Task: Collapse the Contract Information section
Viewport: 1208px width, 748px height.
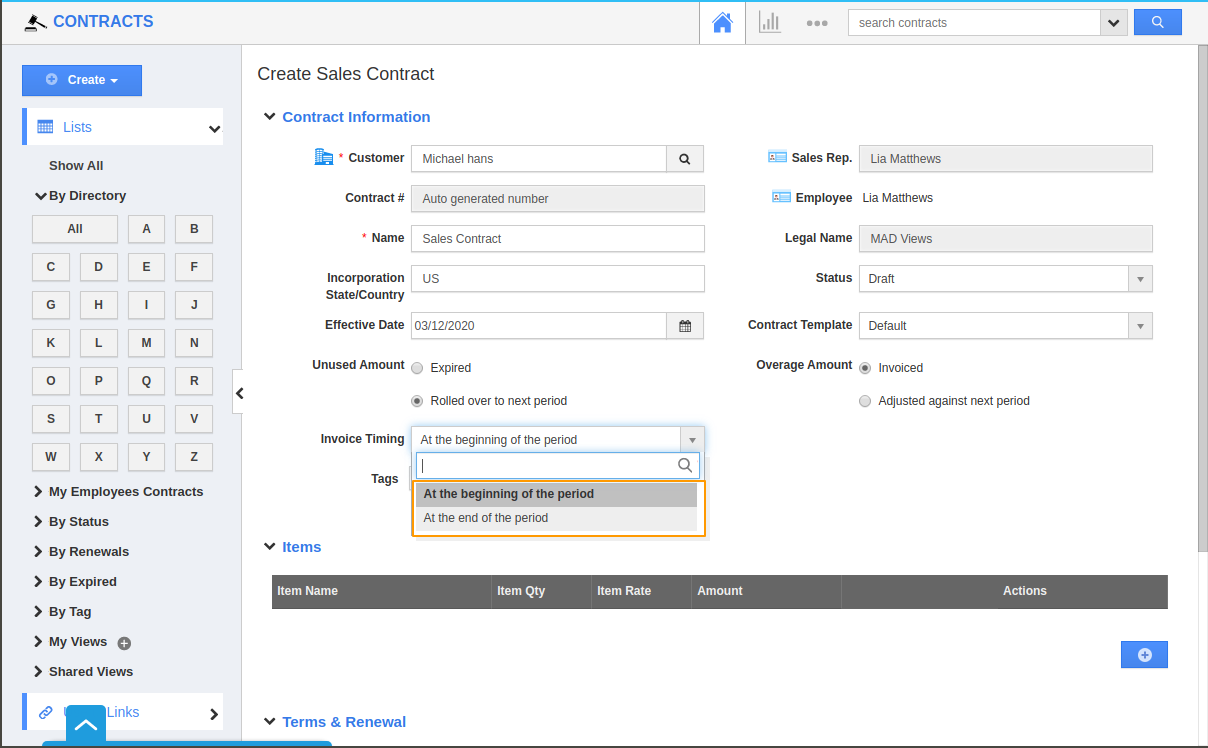Action: tap(269, 116)
